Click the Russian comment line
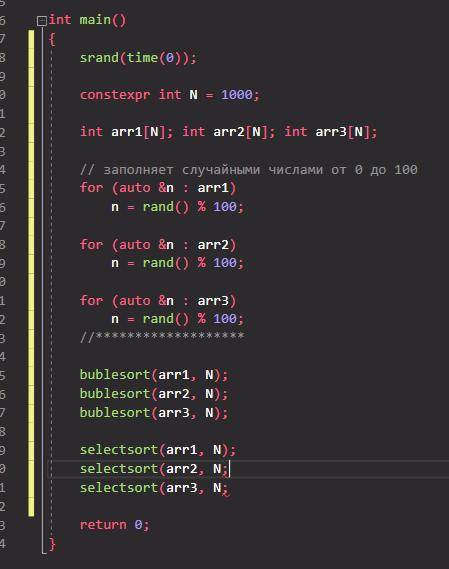Image resolution: width=449 pixels, height=569 pixels. coord(249,169)
